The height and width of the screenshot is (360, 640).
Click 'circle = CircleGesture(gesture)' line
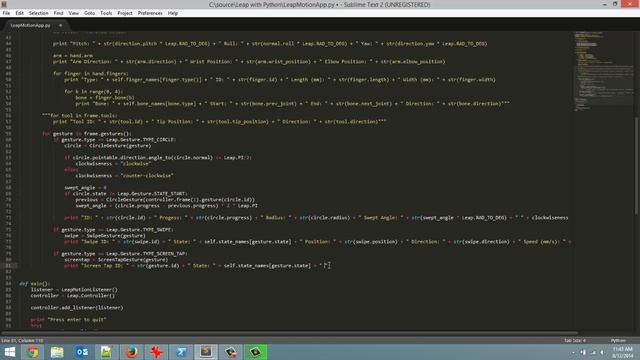click(x=108, y=146)
